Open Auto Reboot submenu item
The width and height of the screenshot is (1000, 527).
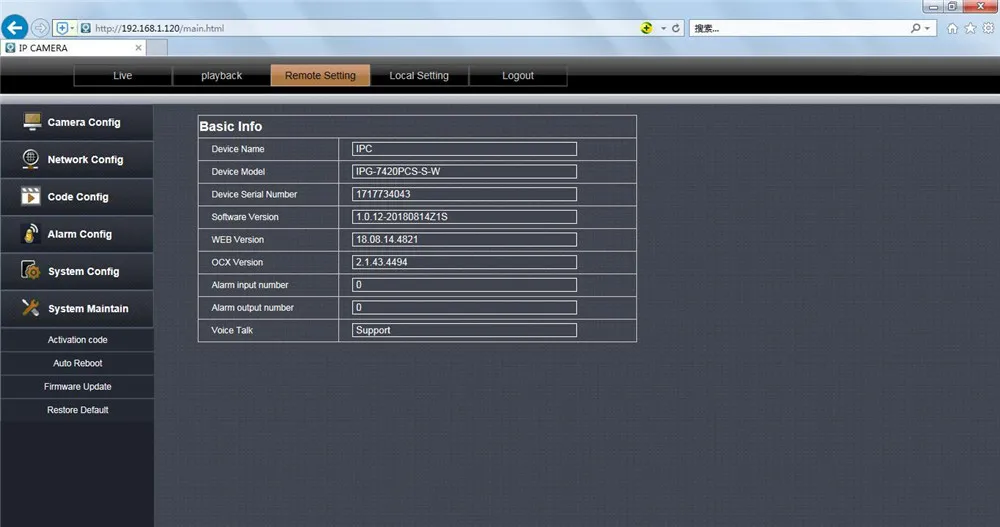(x=77, y=363)
